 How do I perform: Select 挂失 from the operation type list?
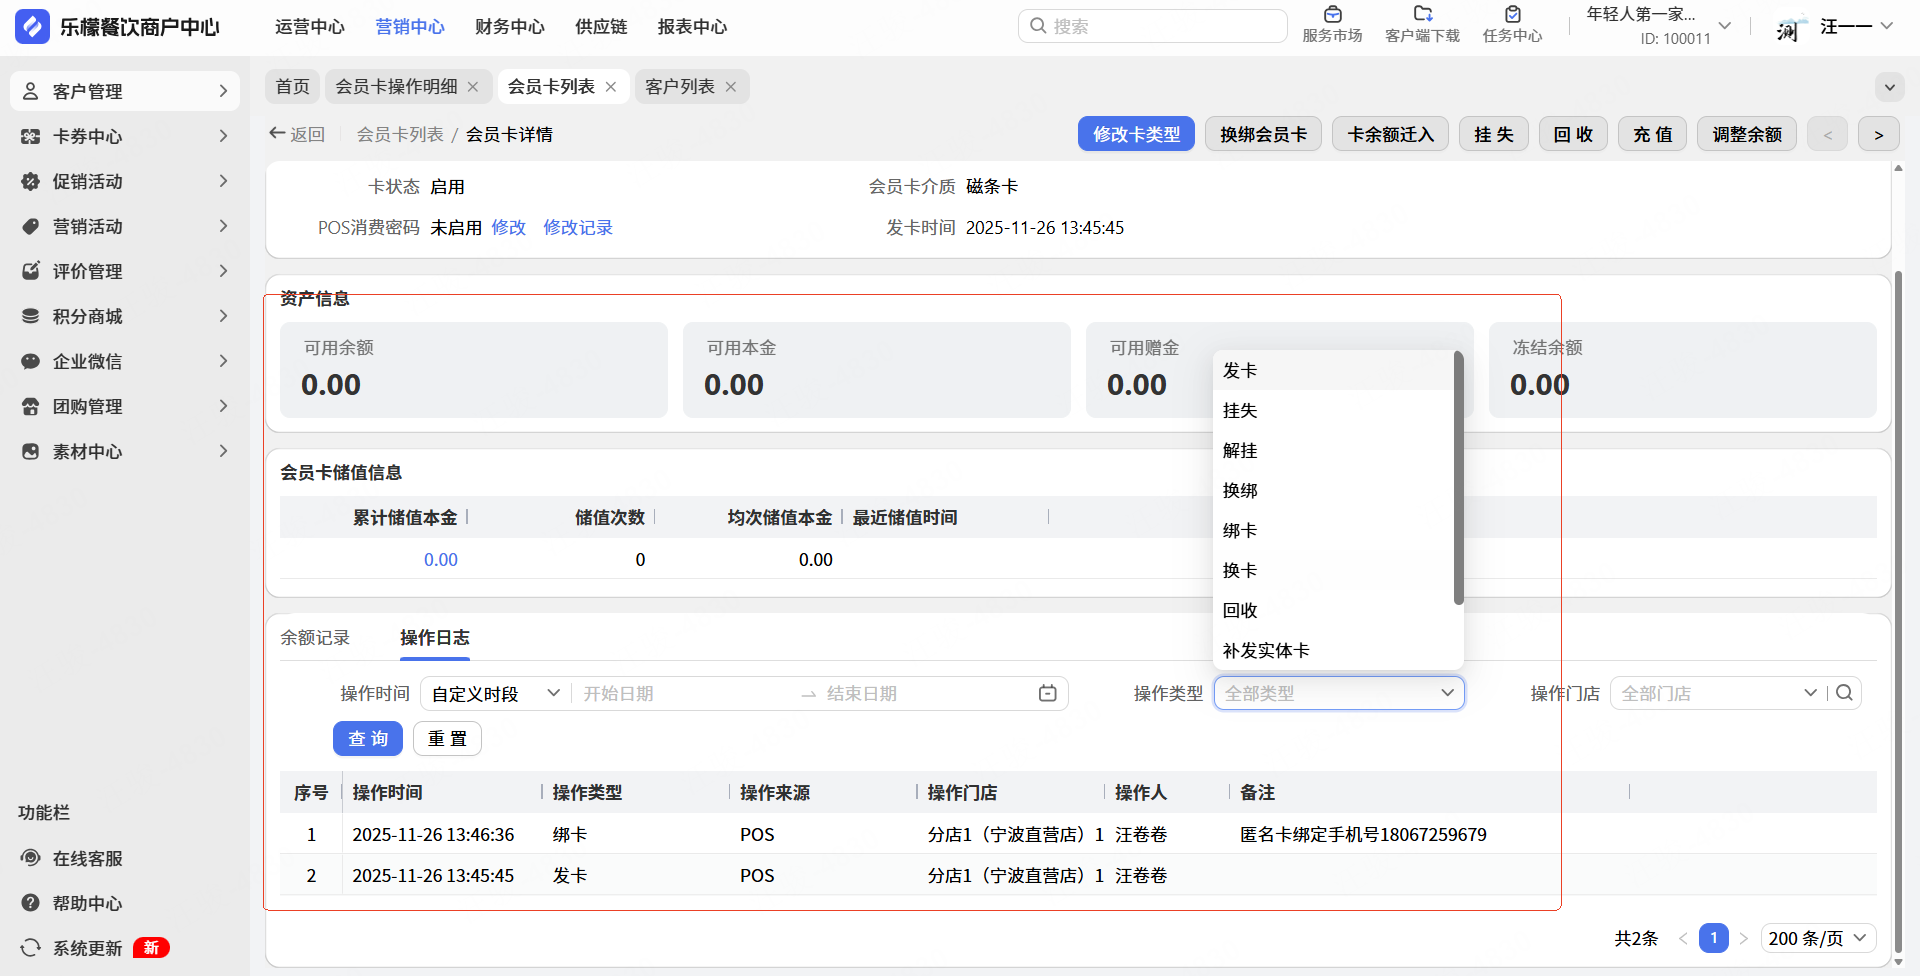click(1240, 410)
